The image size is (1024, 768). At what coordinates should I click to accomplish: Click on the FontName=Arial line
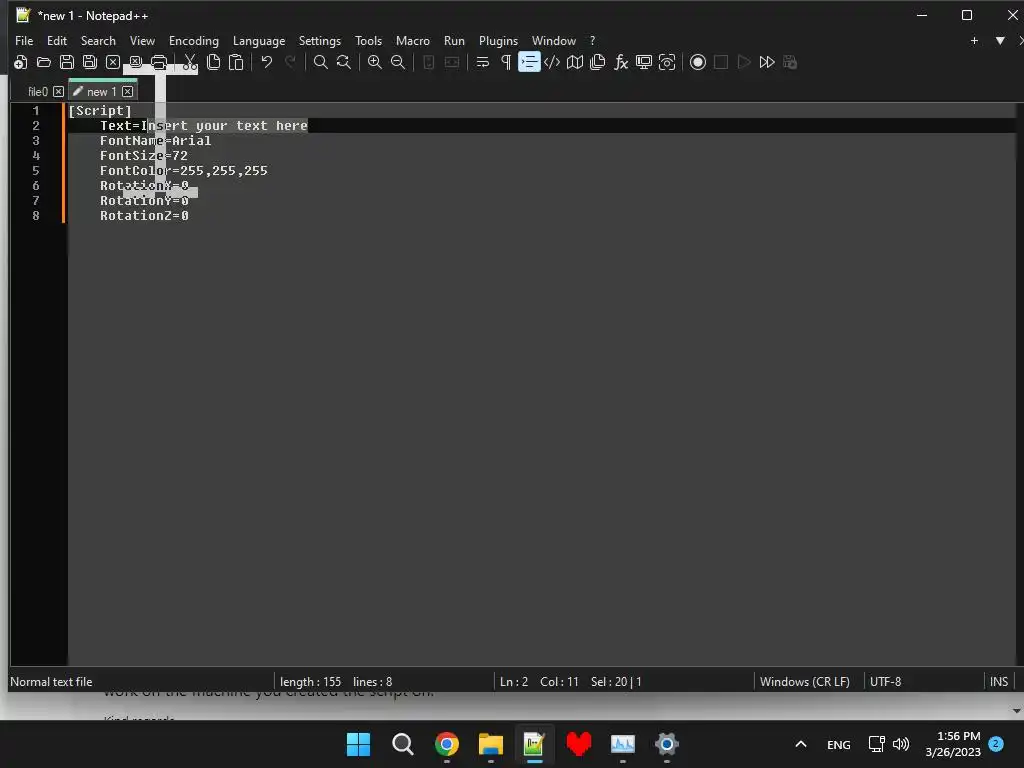(155, 140)
